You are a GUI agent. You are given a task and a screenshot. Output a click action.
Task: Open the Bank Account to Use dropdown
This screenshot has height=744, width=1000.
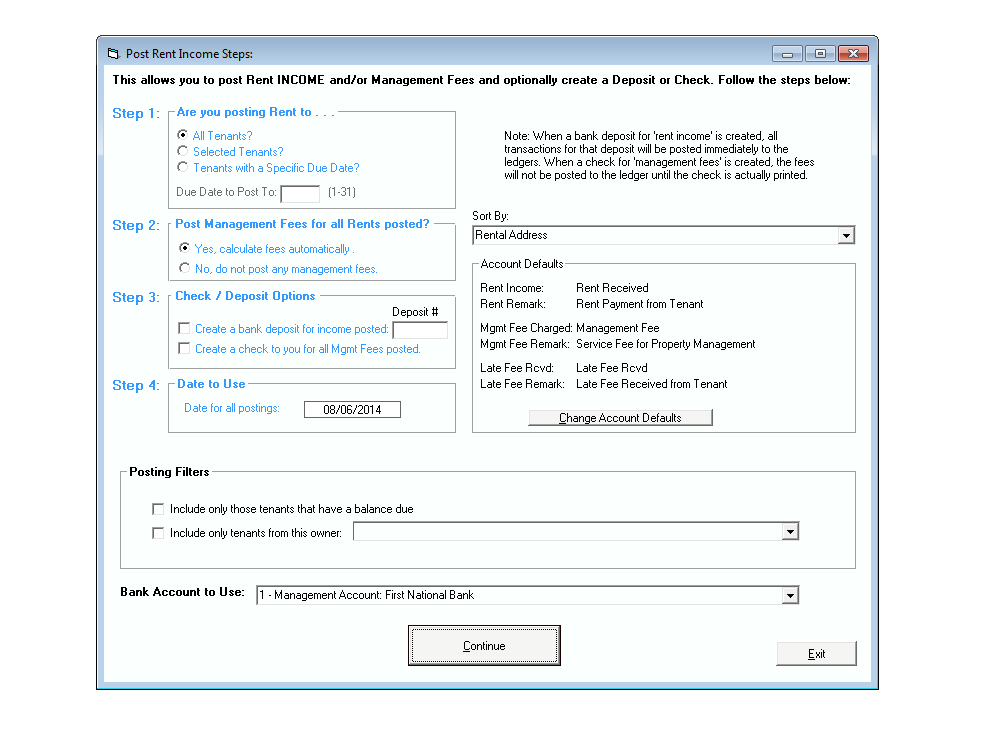coord(791,595)
